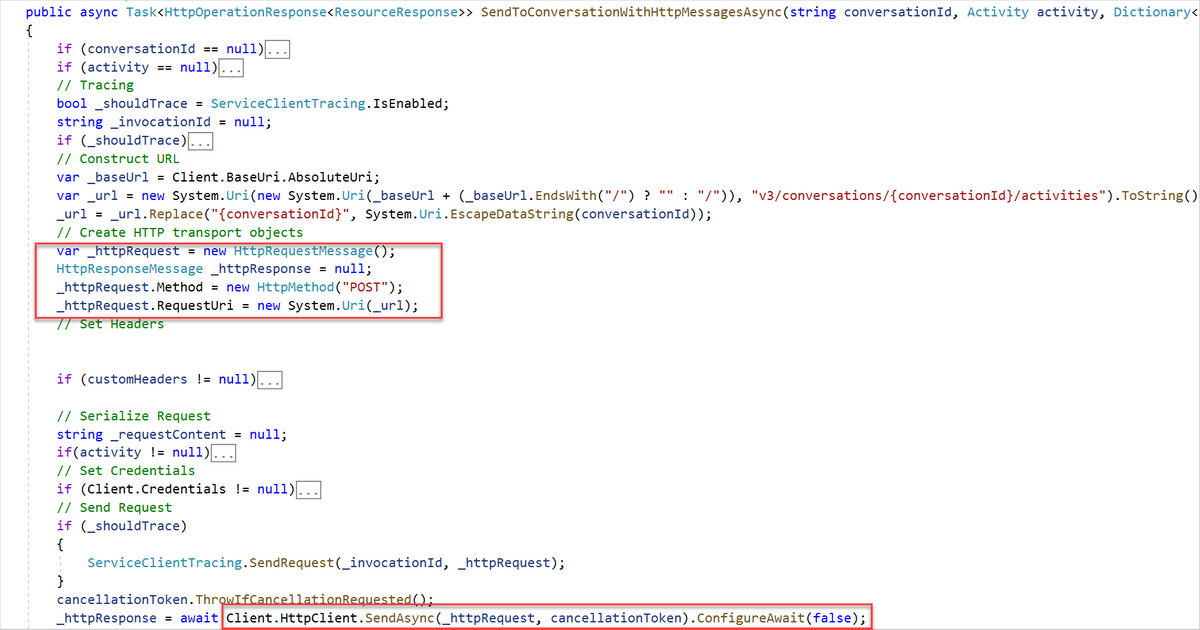Expand the collapsed activity null check block
The width and height of the screenshot is (1200, 630).
coord(230,66)
